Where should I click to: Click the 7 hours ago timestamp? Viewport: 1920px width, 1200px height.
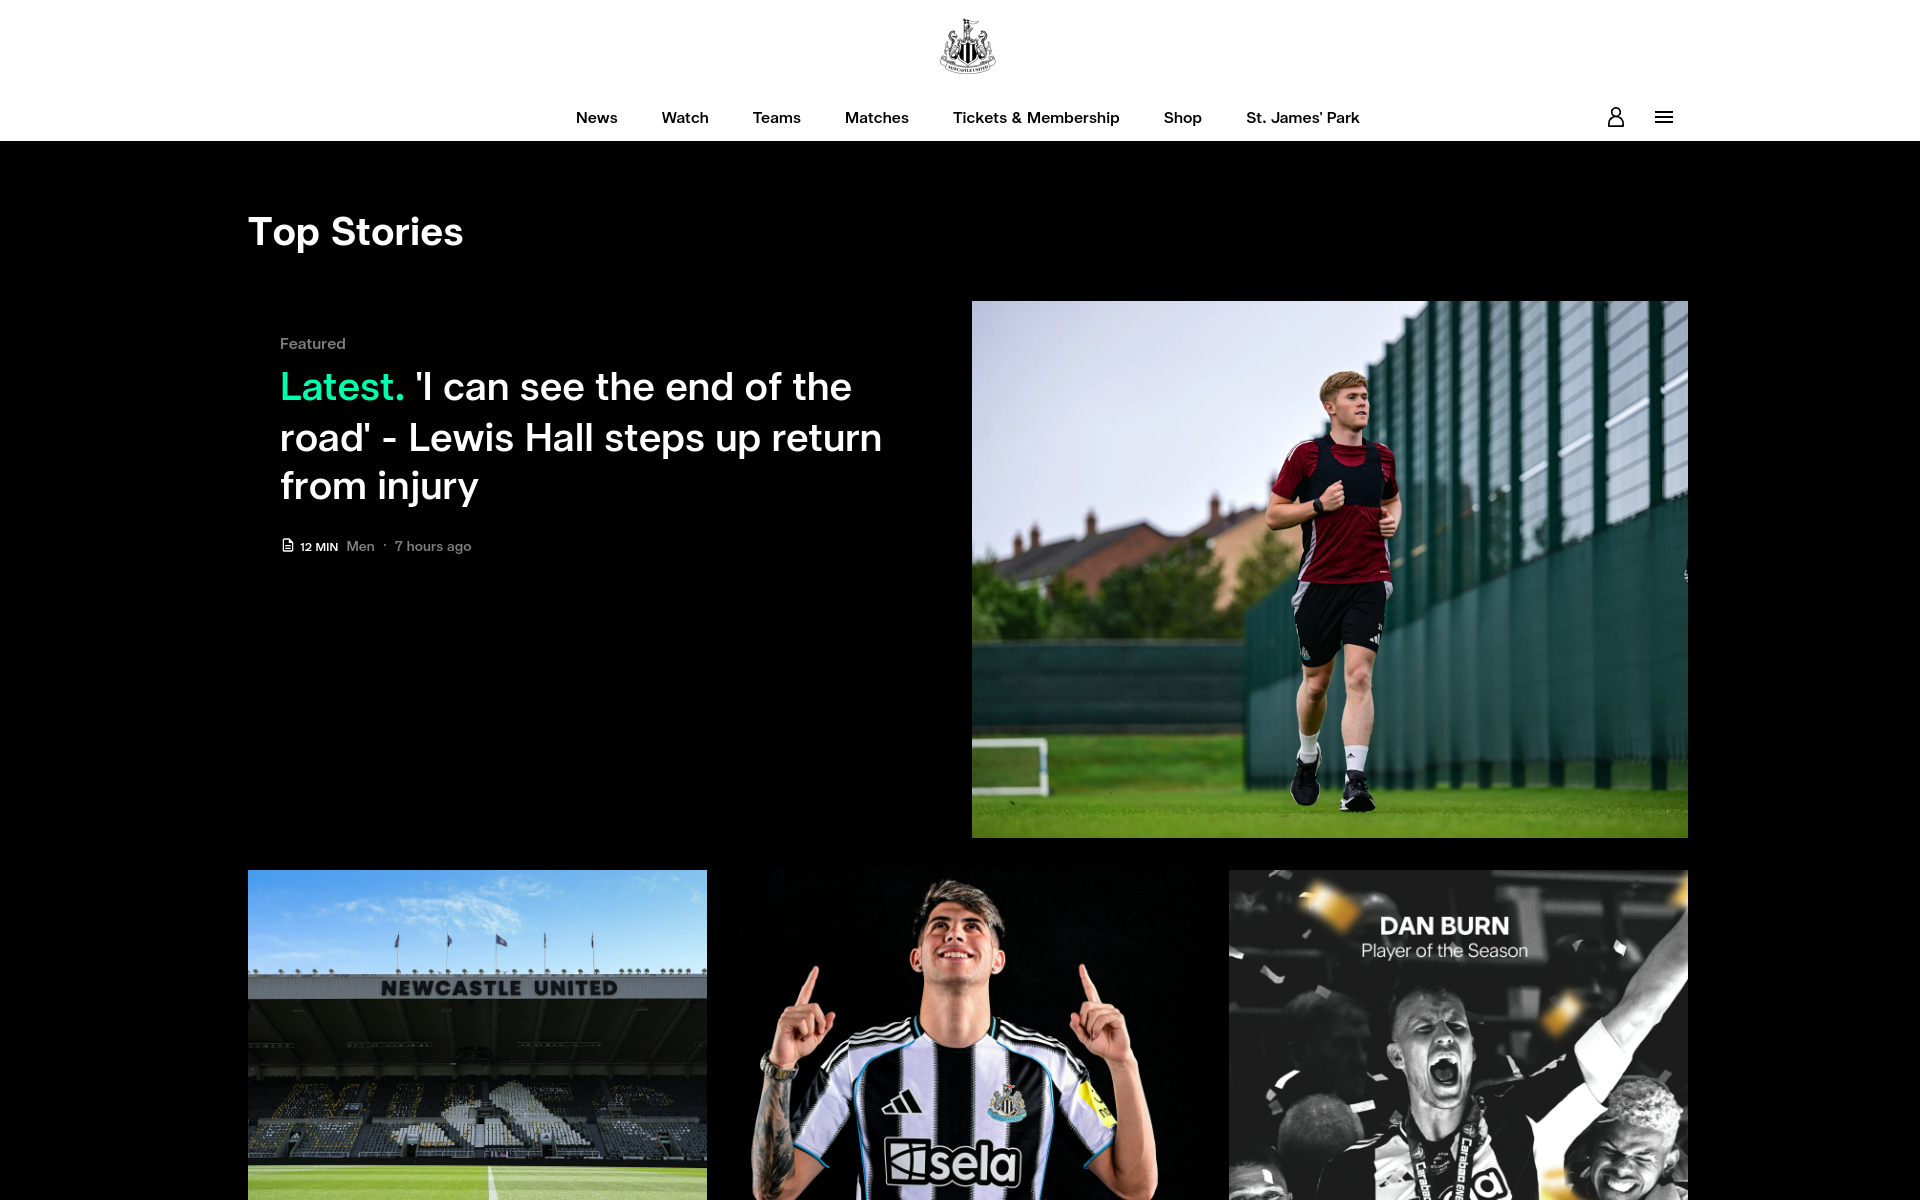[x=433, y=546]
